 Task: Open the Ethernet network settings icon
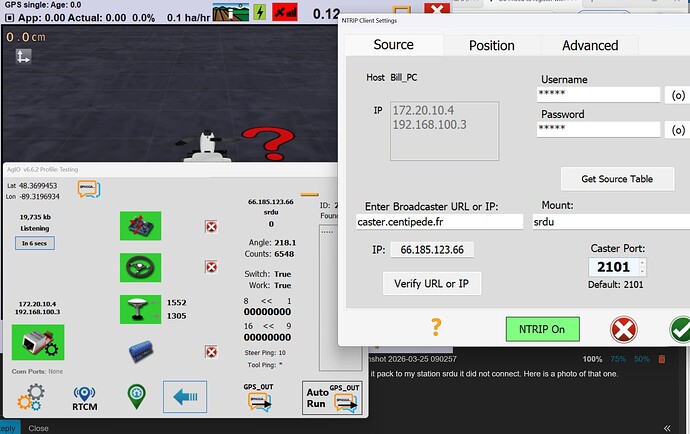[38, 342]
